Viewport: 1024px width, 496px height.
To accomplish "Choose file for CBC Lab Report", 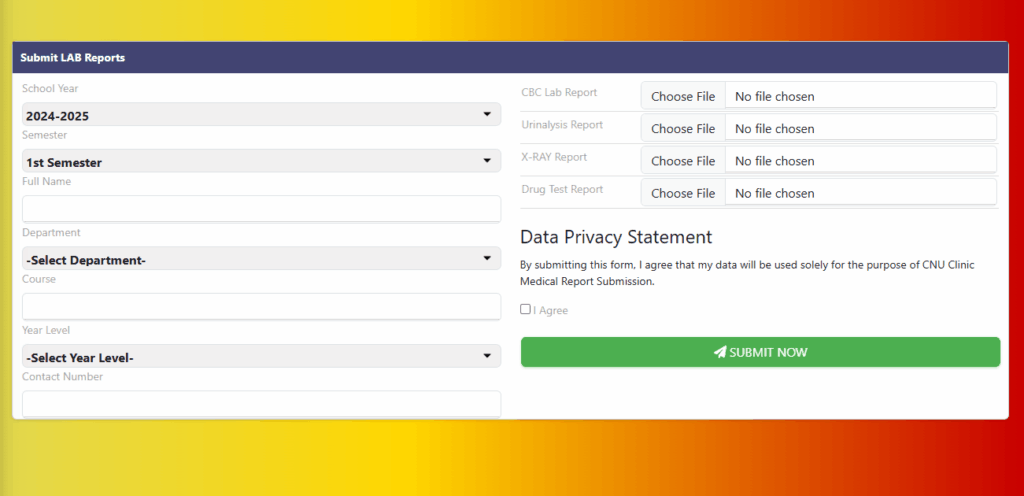I will click(683, 96).
